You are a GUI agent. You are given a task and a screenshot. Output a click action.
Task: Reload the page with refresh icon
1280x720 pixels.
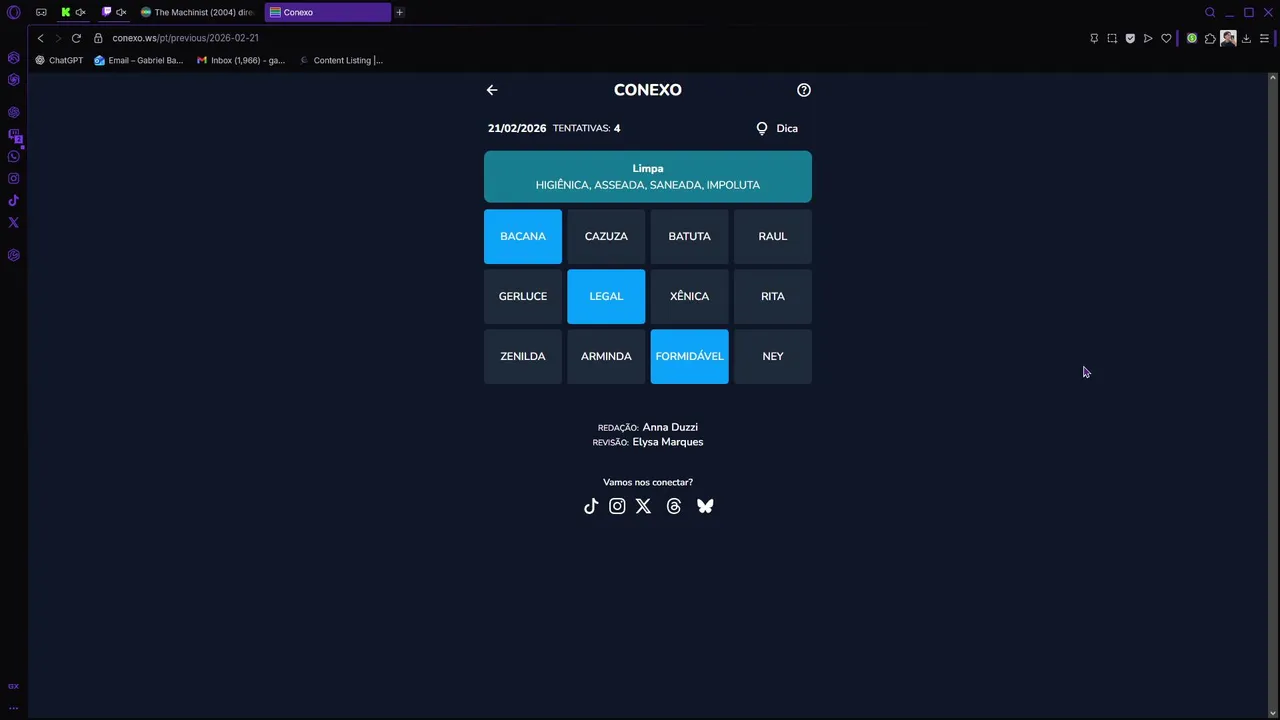click(76, 38)
